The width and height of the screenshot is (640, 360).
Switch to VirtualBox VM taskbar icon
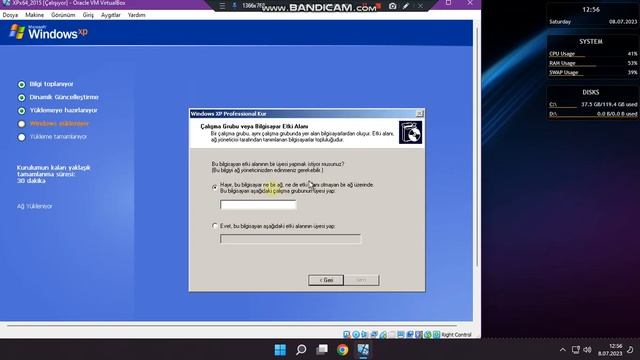coord(363,350)
